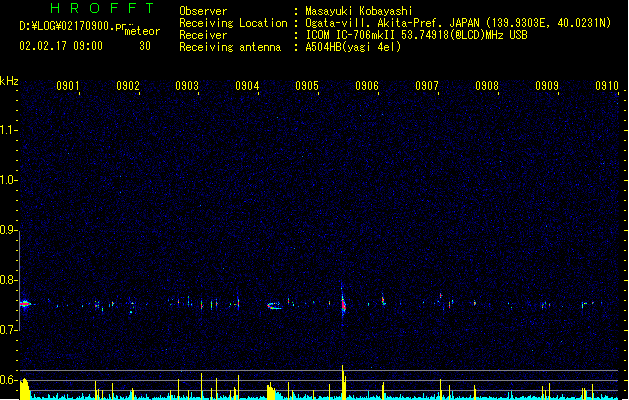629x400 pixels.
Task: Click the 0909 time marker
Action: [x=547, y=86]
